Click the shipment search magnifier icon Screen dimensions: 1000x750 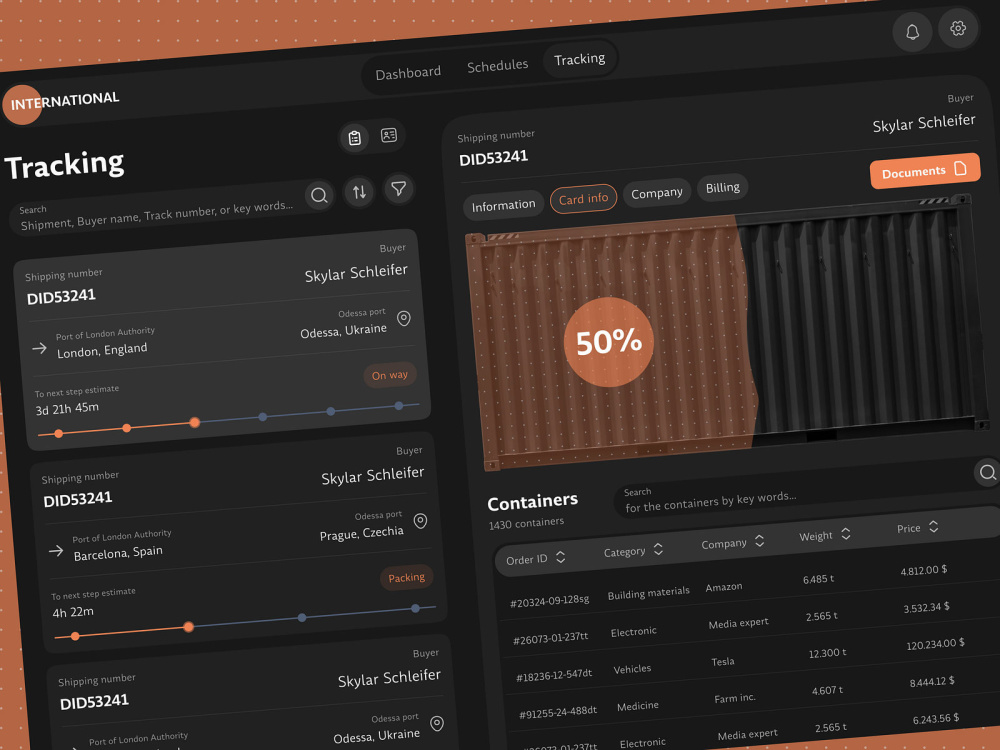point(320,195)
